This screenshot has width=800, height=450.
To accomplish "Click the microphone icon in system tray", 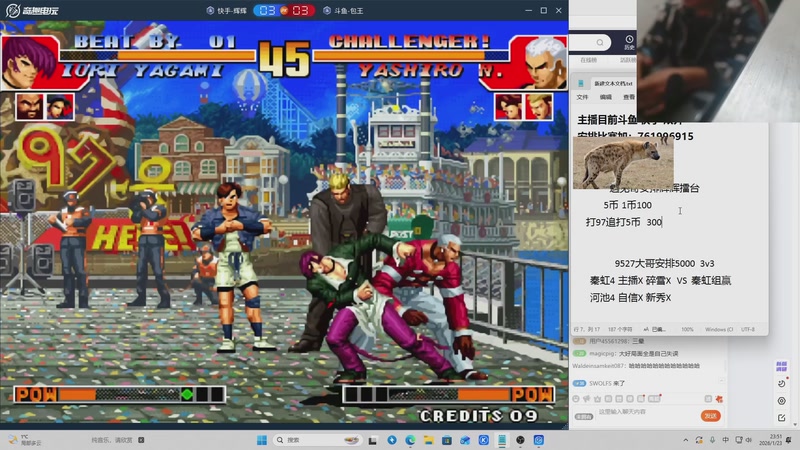I will [x=713, y=440].
